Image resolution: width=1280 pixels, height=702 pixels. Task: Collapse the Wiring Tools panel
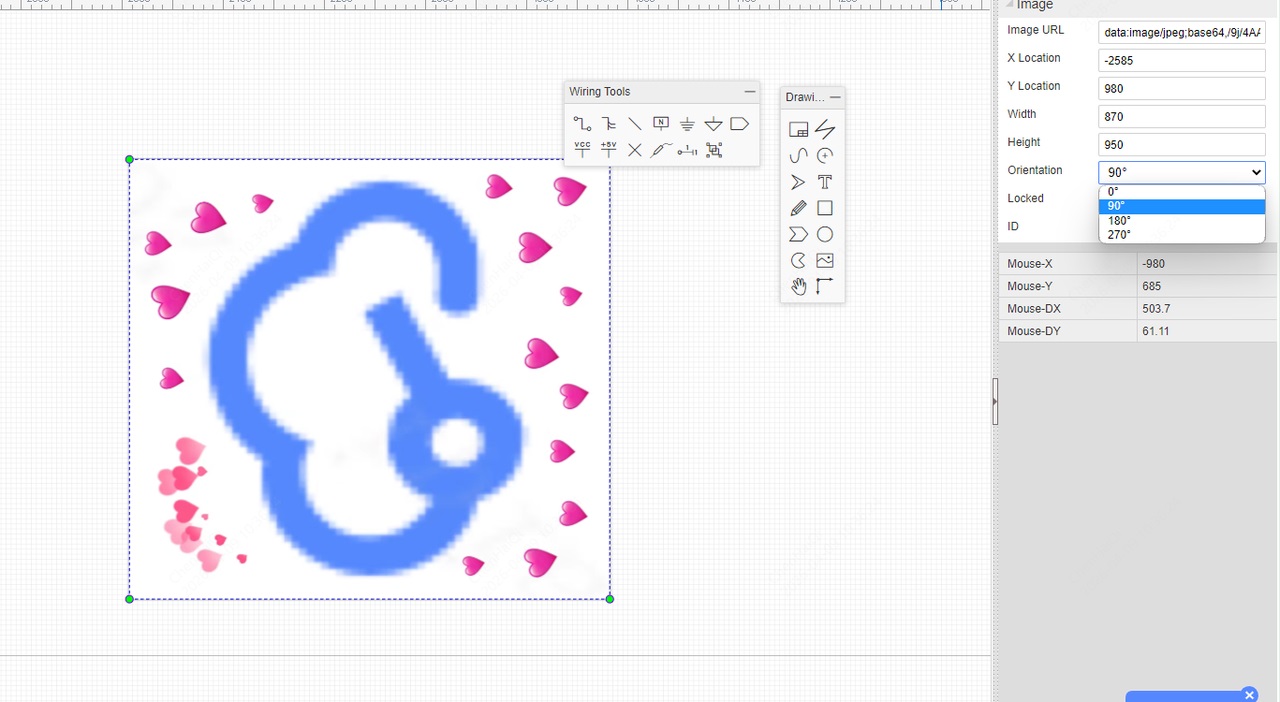tap(750, 92)
